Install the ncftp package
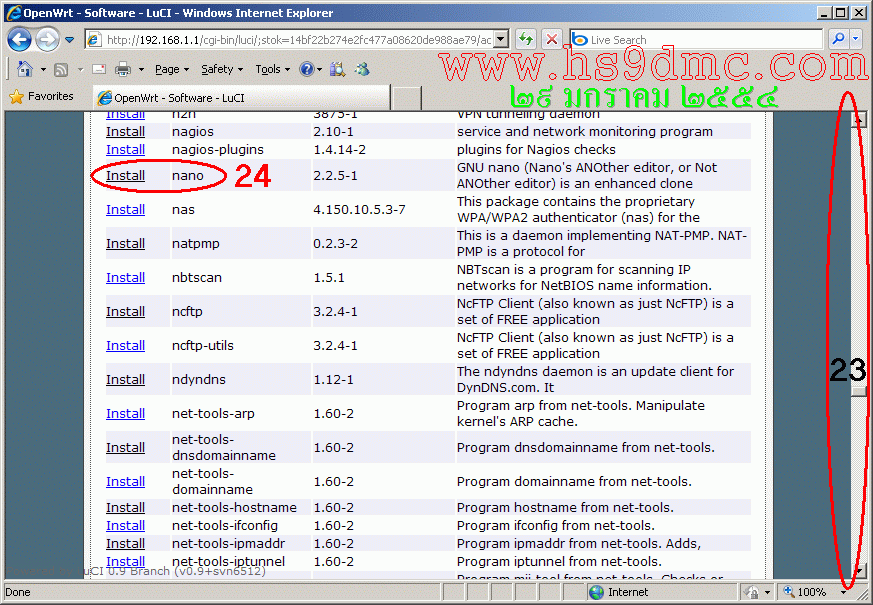Viewport: 873px width, 605px height. click(x=125, y=312)
